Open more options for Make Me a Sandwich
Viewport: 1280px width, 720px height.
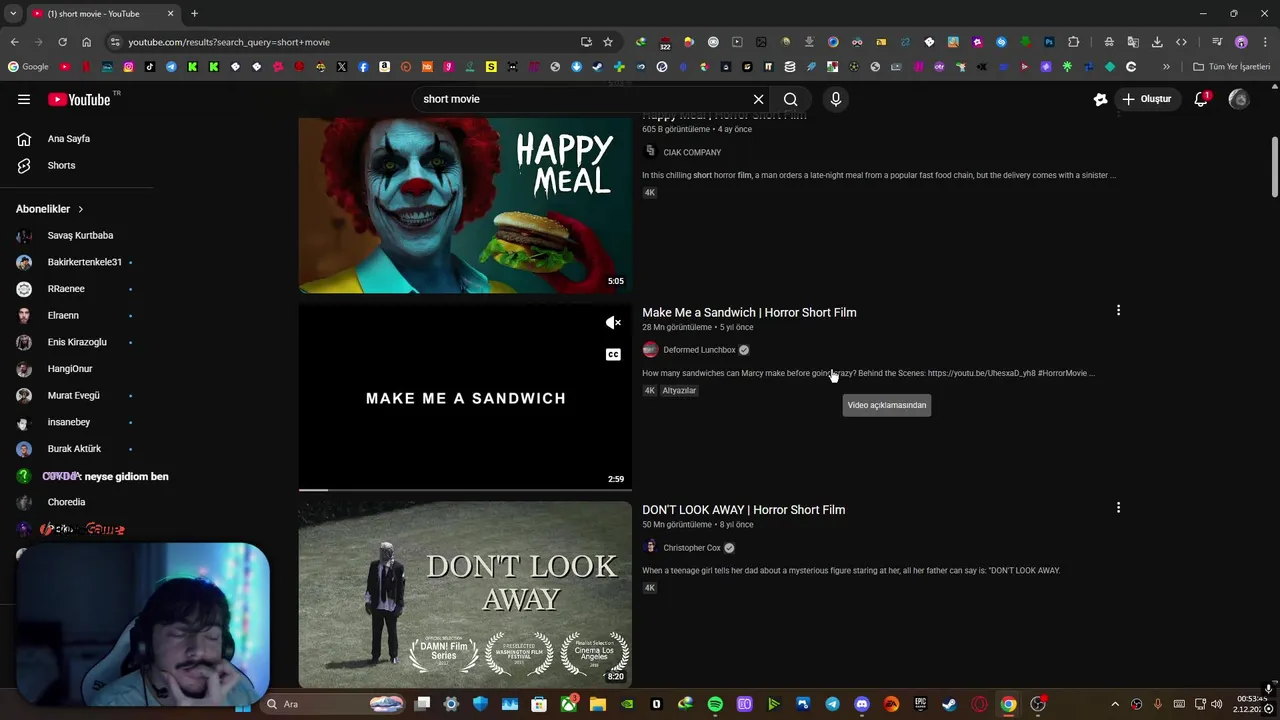1118,311
